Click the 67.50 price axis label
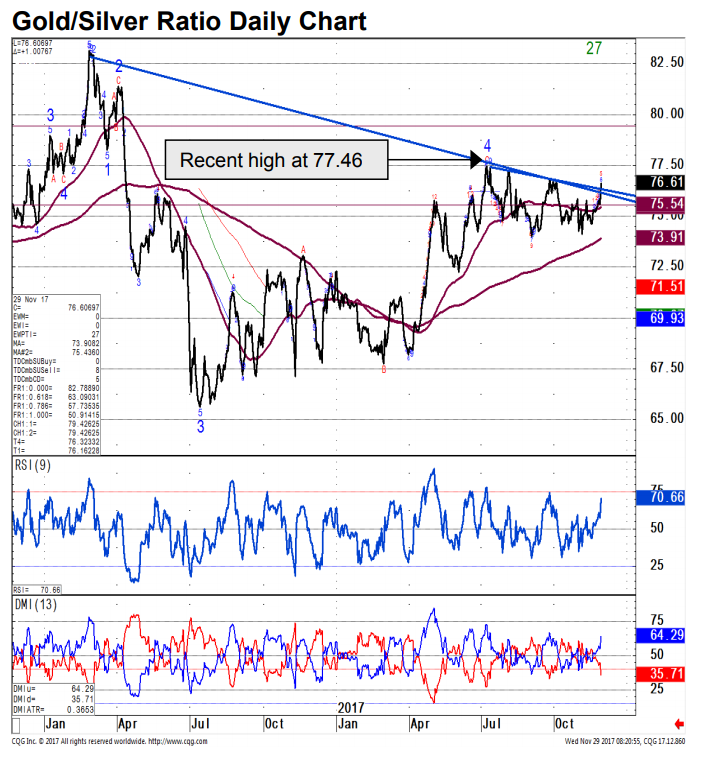The width and height of the screenshot is (702, 763). click(x=667, y=368)
